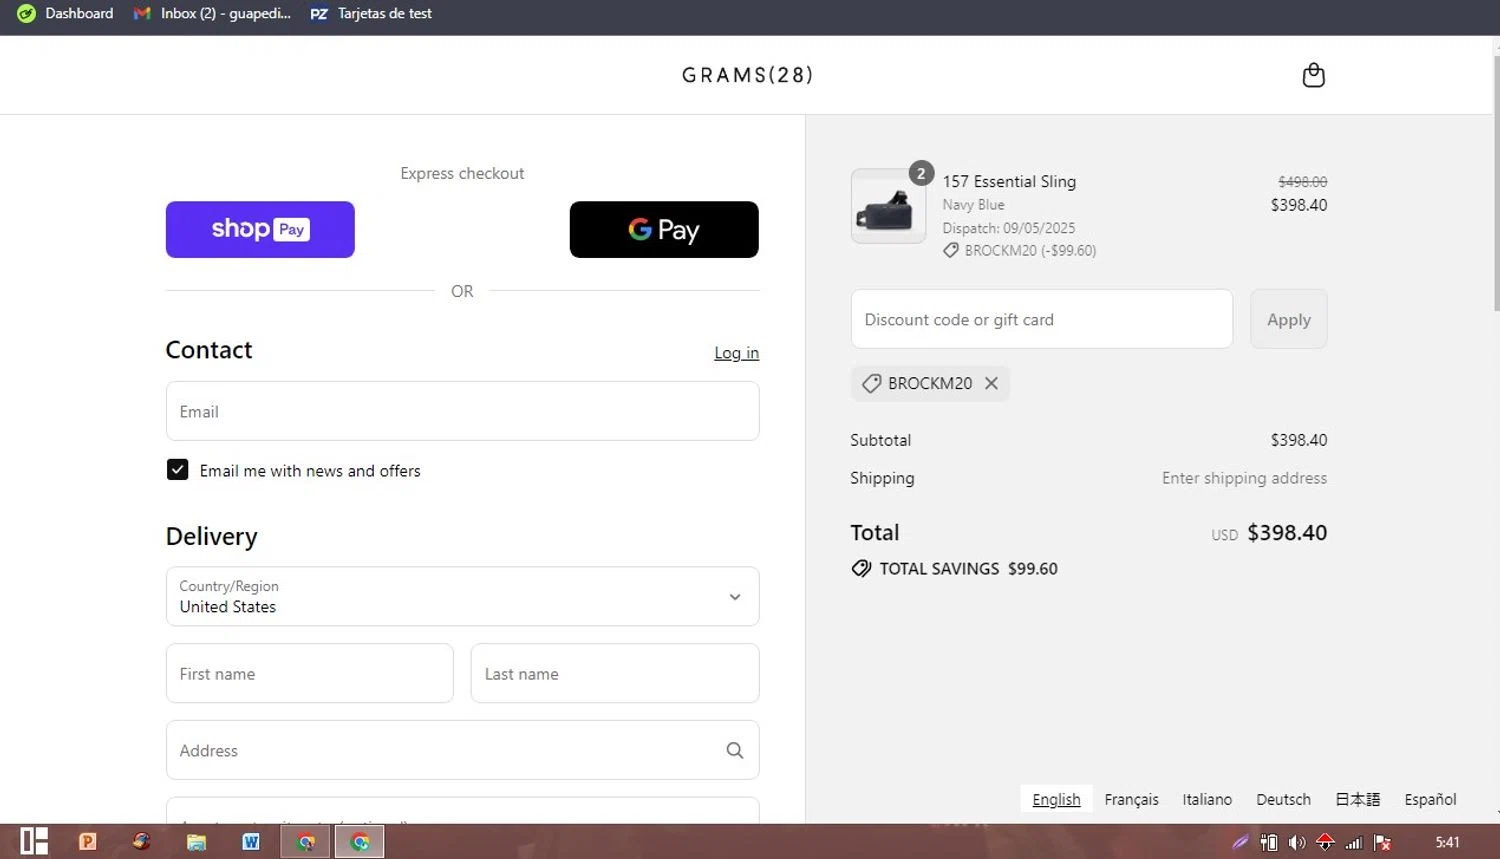Focus the Email input field
1500x859 pixels.
coord(462,411)
